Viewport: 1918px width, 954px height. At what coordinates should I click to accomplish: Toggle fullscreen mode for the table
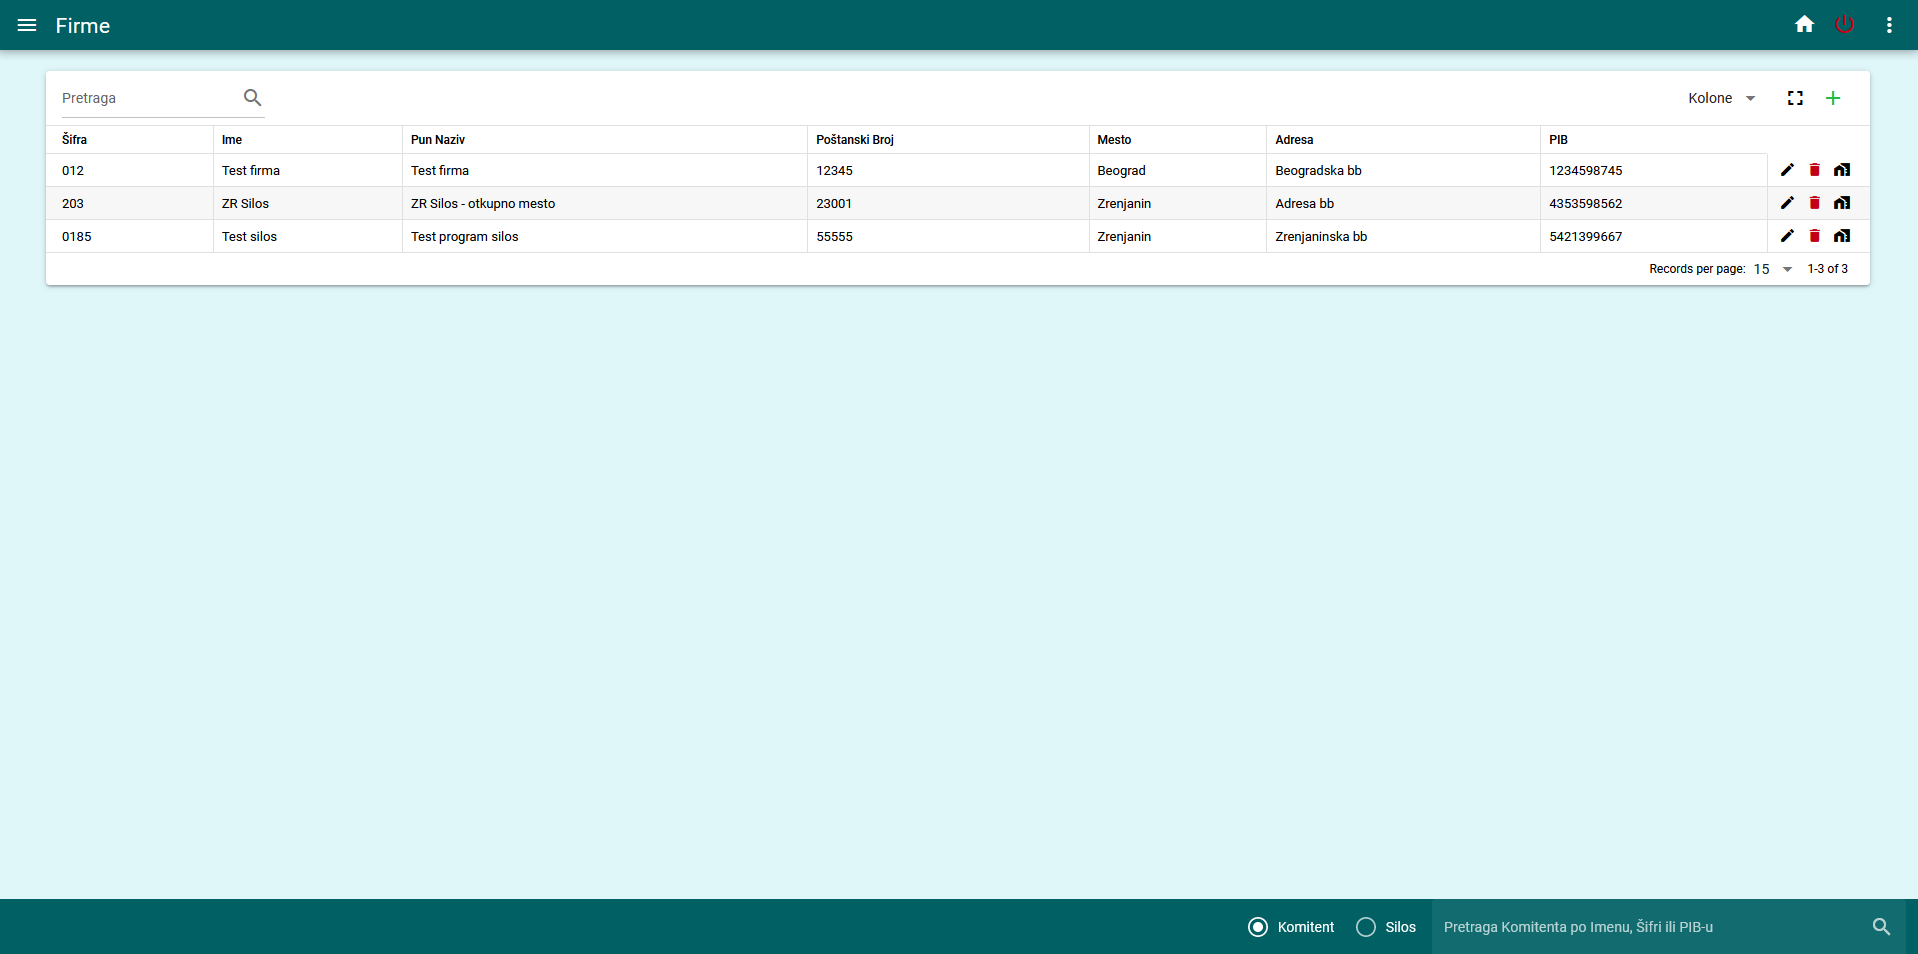(x=1794, y=98)
